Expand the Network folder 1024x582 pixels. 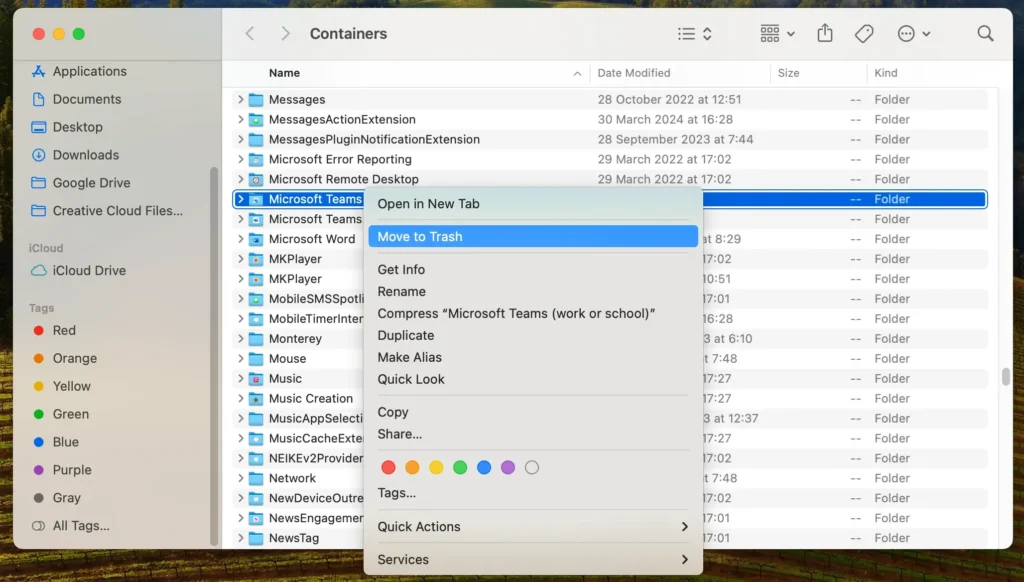240,478
